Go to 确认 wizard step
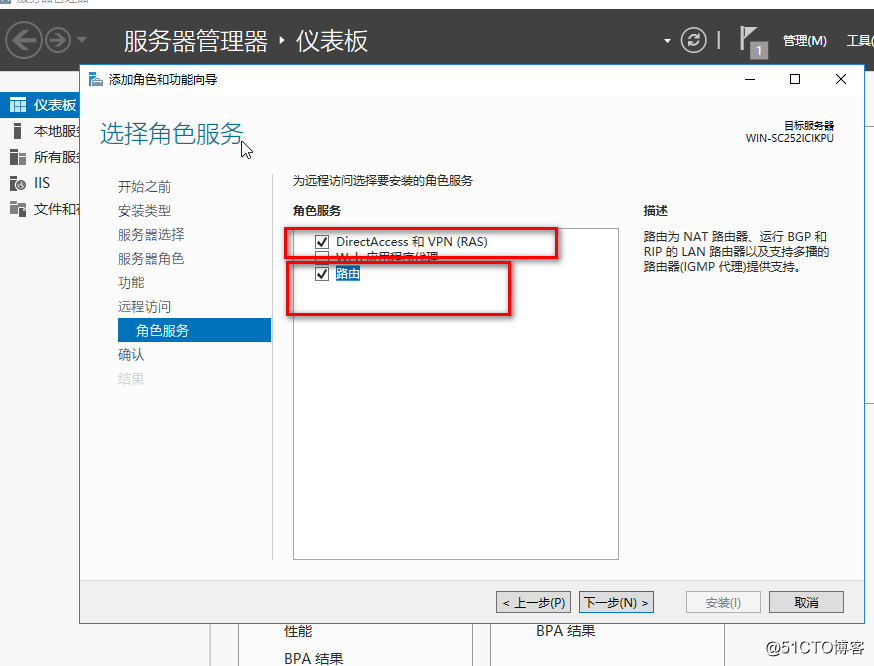 (131, 354)
